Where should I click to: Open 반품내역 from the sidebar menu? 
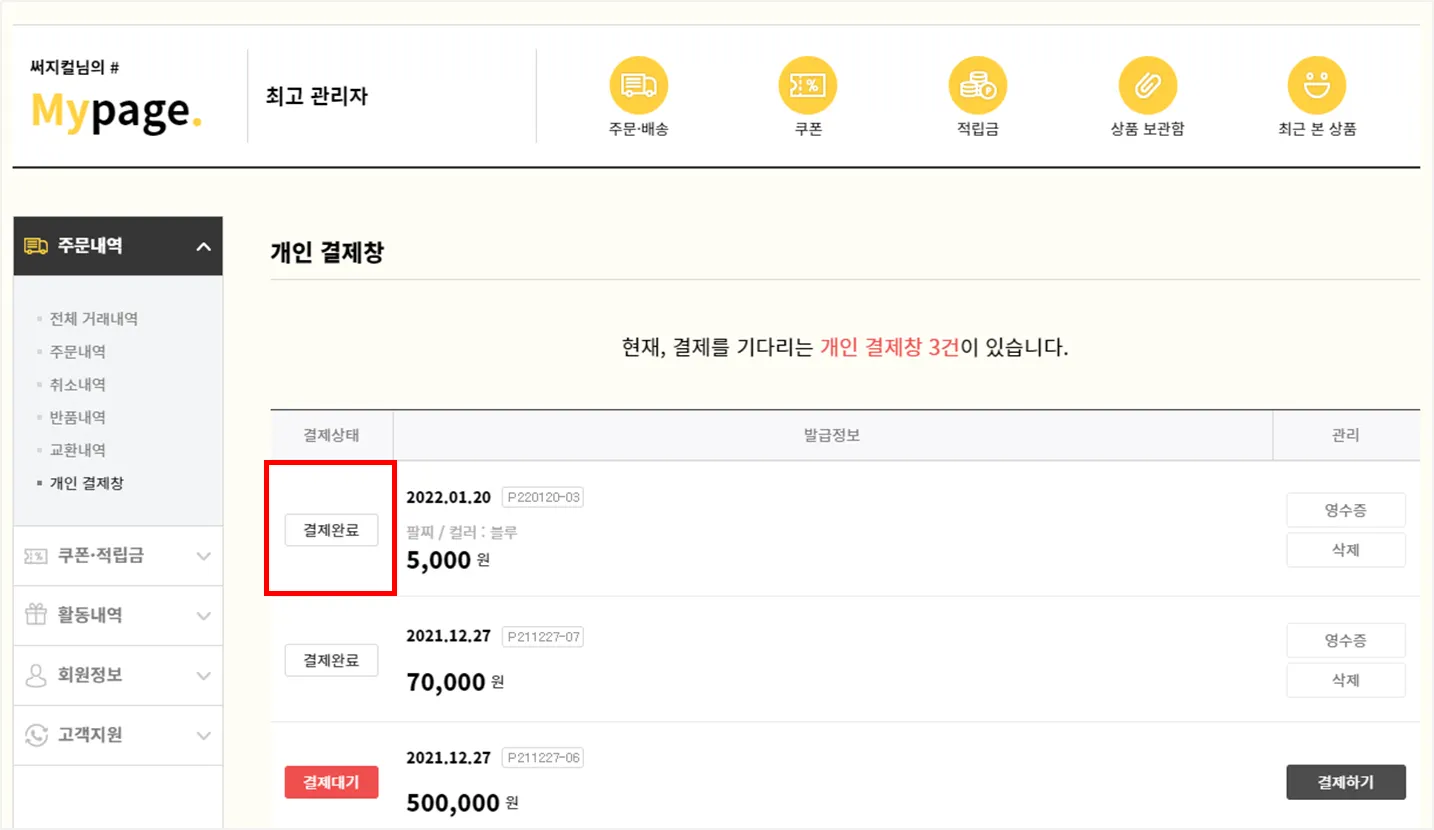coord(78,418)
